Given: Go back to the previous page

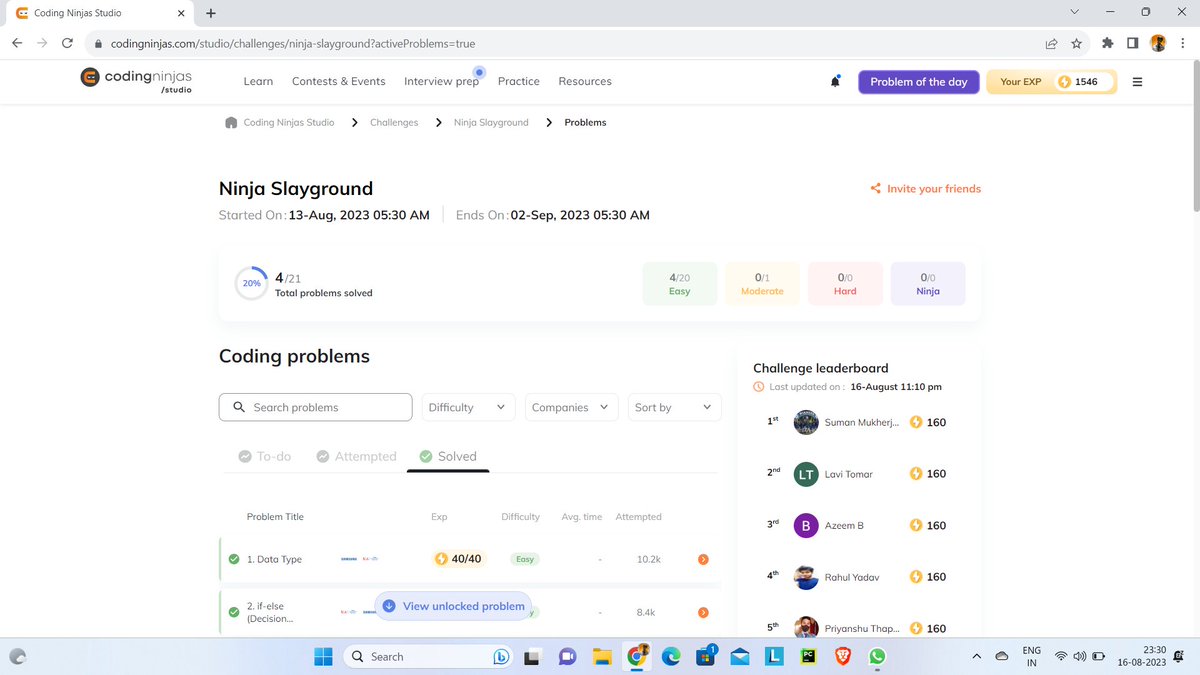Looking at the screenshot, I should point(17,43).
